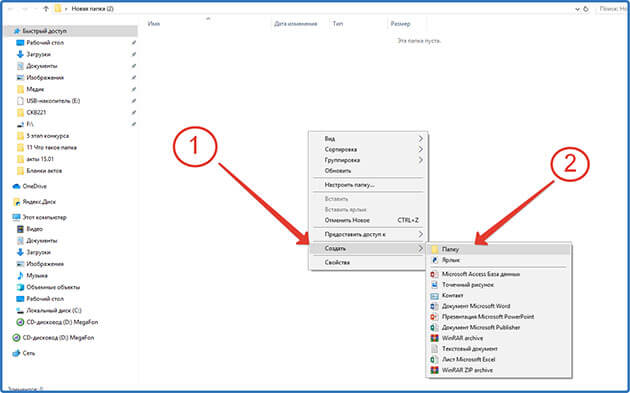
Task: Choose Обновить in the context menu
Action: [368, 171]
